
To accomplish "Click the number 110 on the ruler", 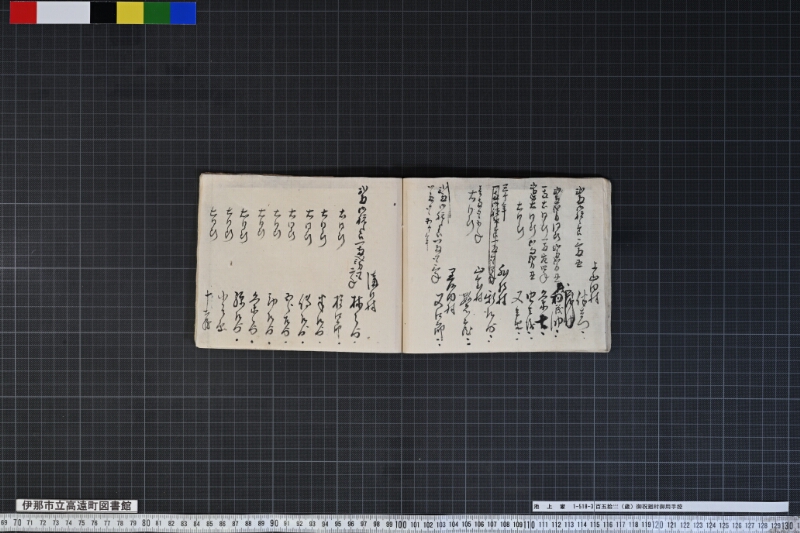I will [x=530, y=524].
